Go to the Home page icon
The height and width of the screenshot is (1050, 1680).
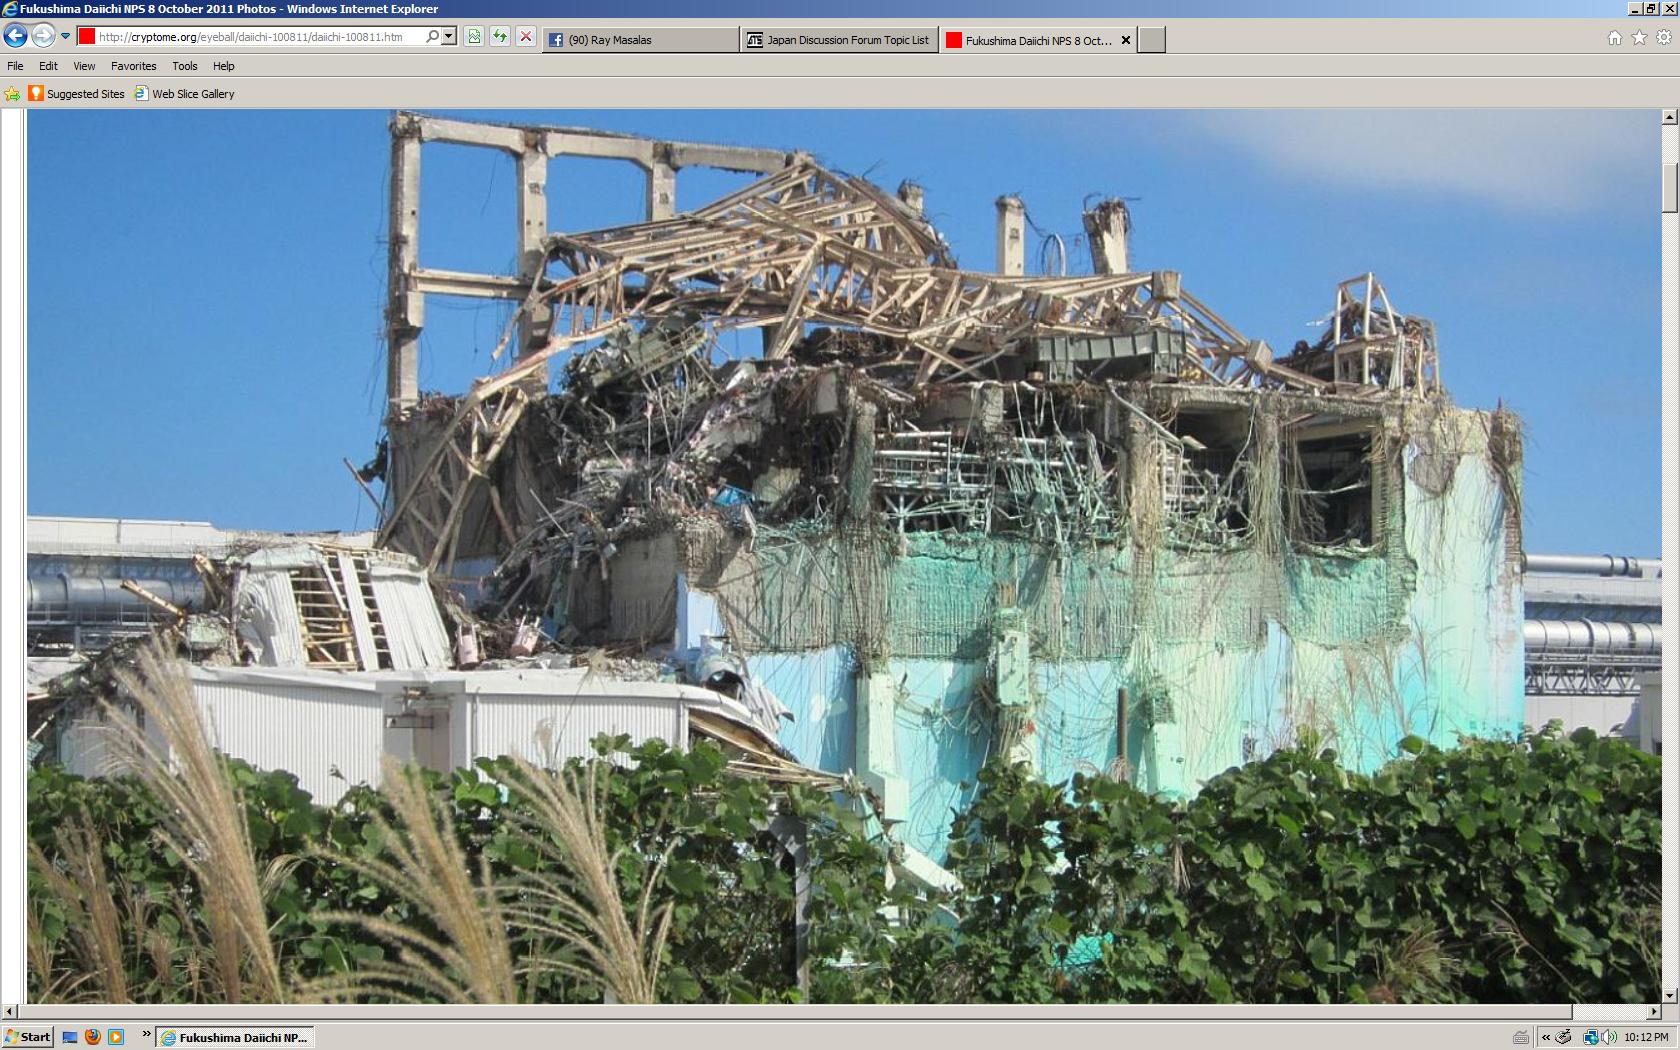pyautogui.click(x=1614, y=38)
